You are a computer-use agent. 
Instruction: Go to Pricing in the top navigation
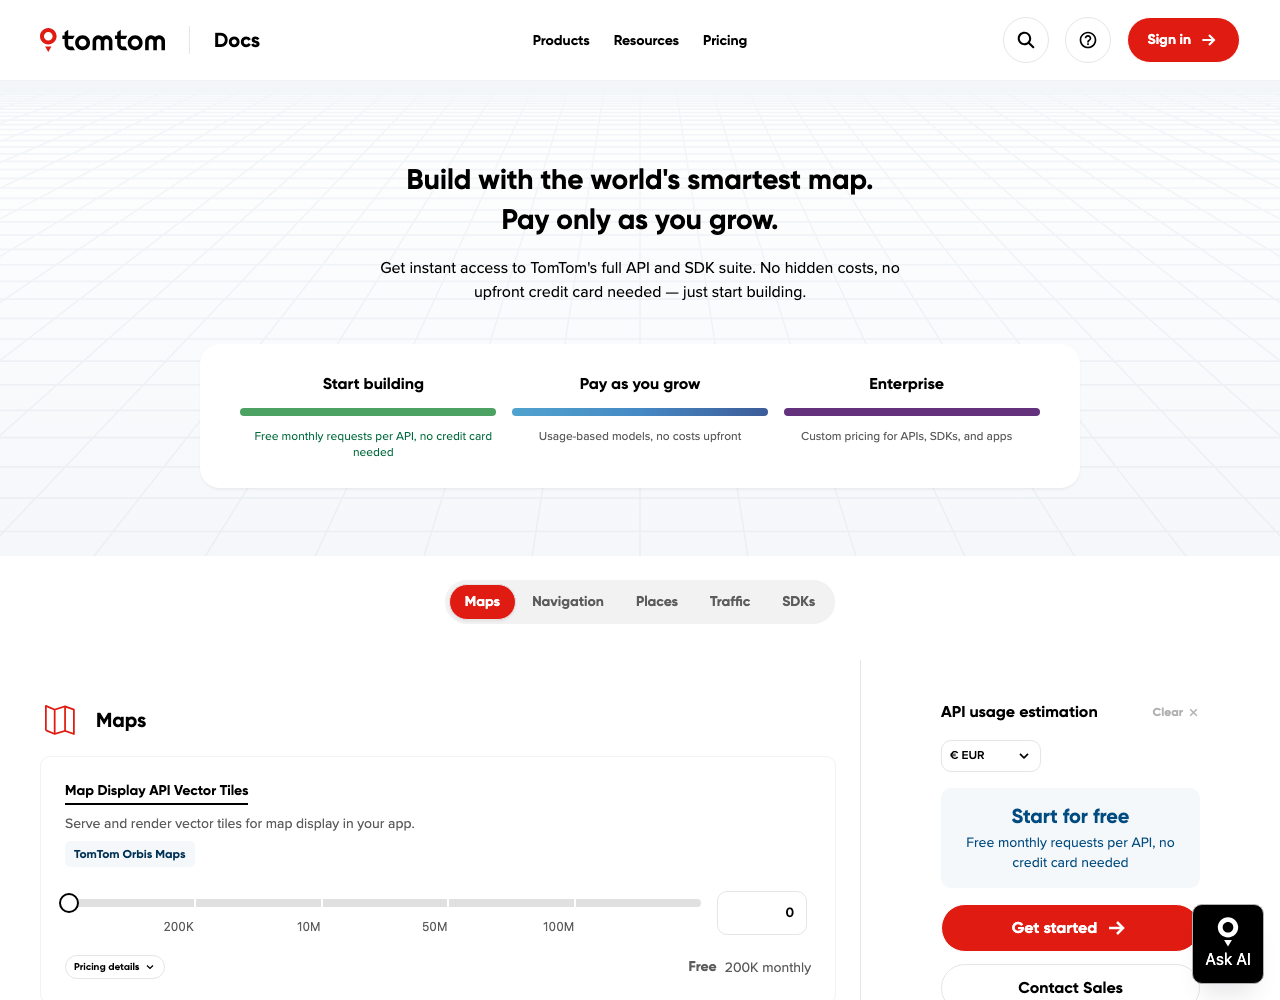click(x=725, y=40)
